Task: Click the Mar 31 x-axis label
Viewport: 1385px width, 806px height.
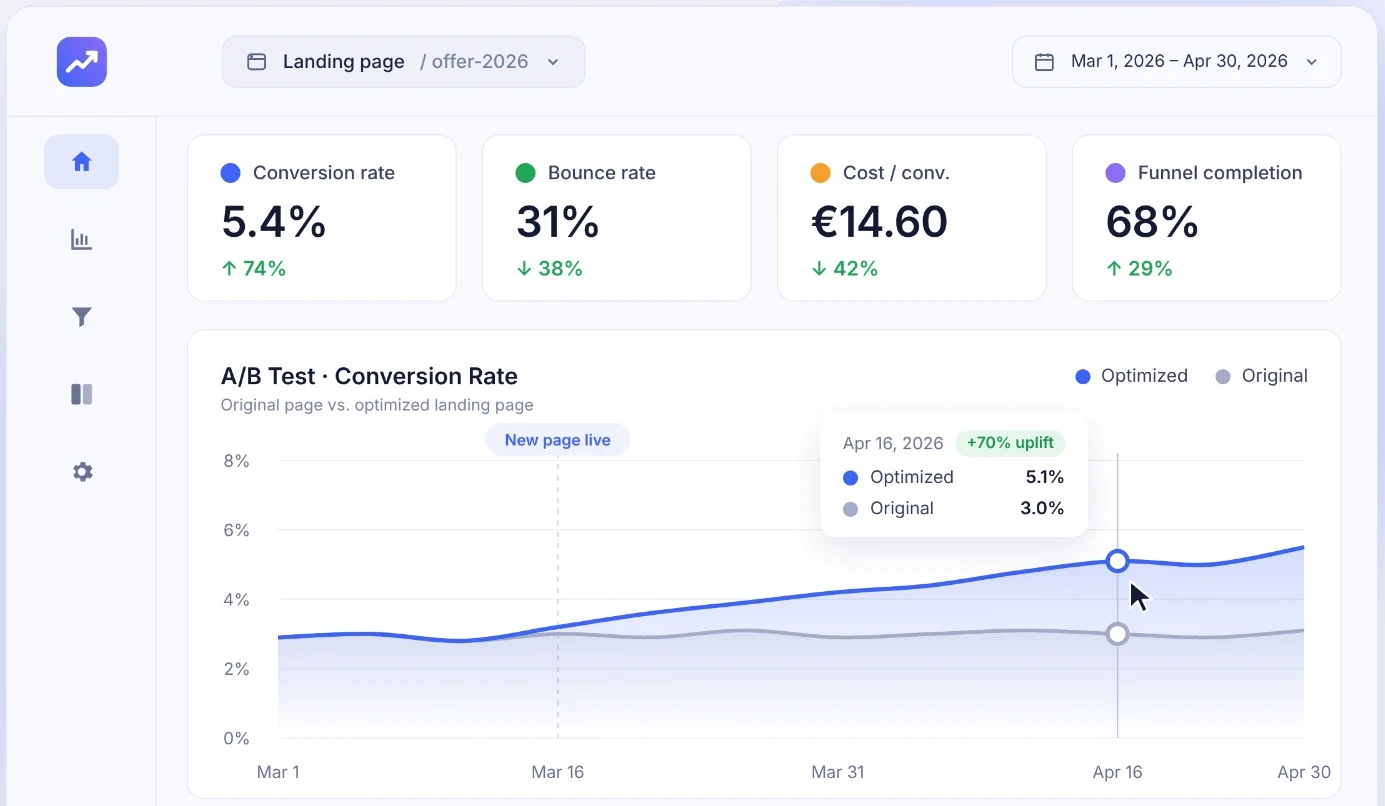Action: pyautogui.click(x=838, y=772)
